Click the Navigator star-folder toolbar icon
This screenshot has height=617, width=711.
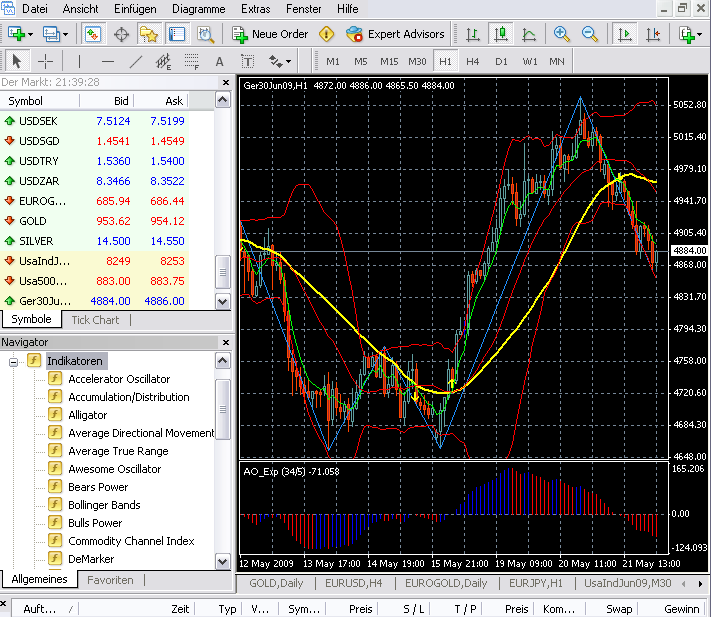click(x=148, y=34)
